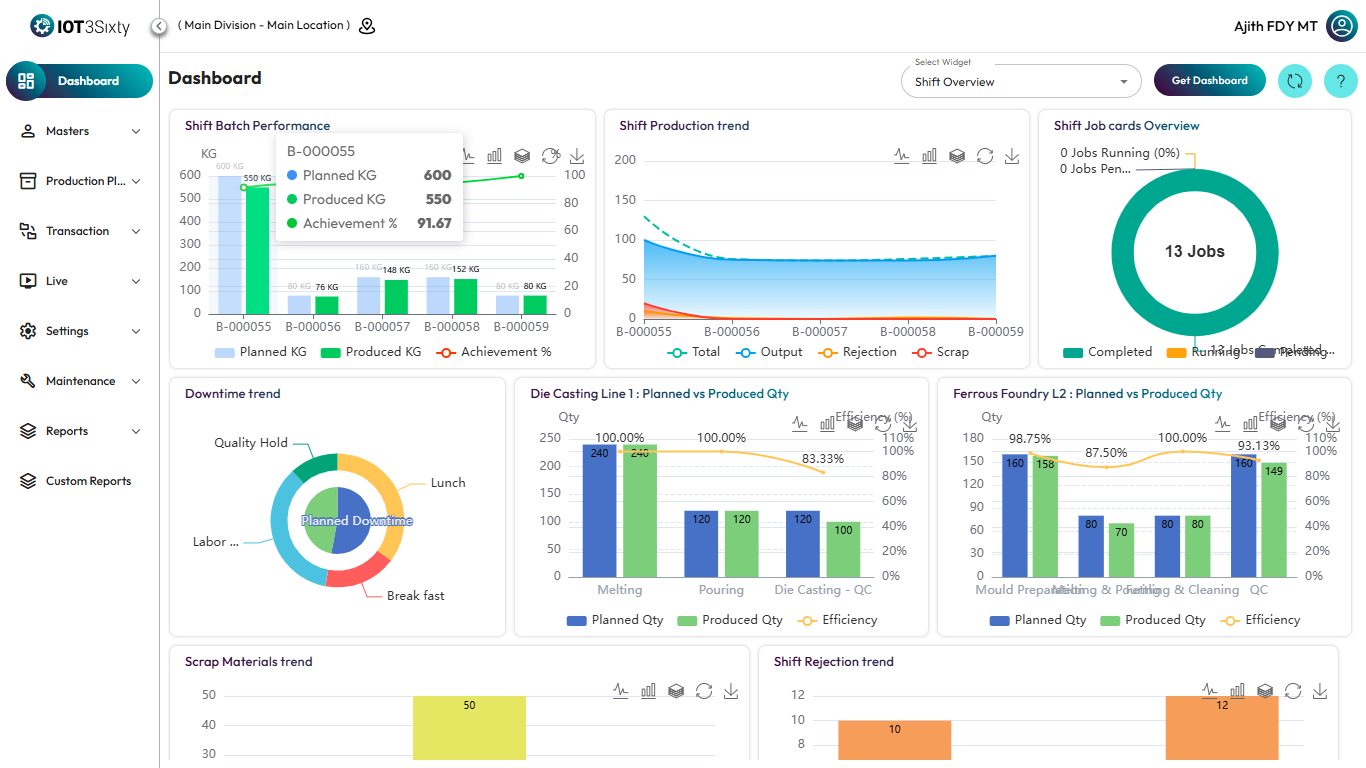Download the Shift Production trend chart
Screen dimensions: 1366x768
point(1012,156)
